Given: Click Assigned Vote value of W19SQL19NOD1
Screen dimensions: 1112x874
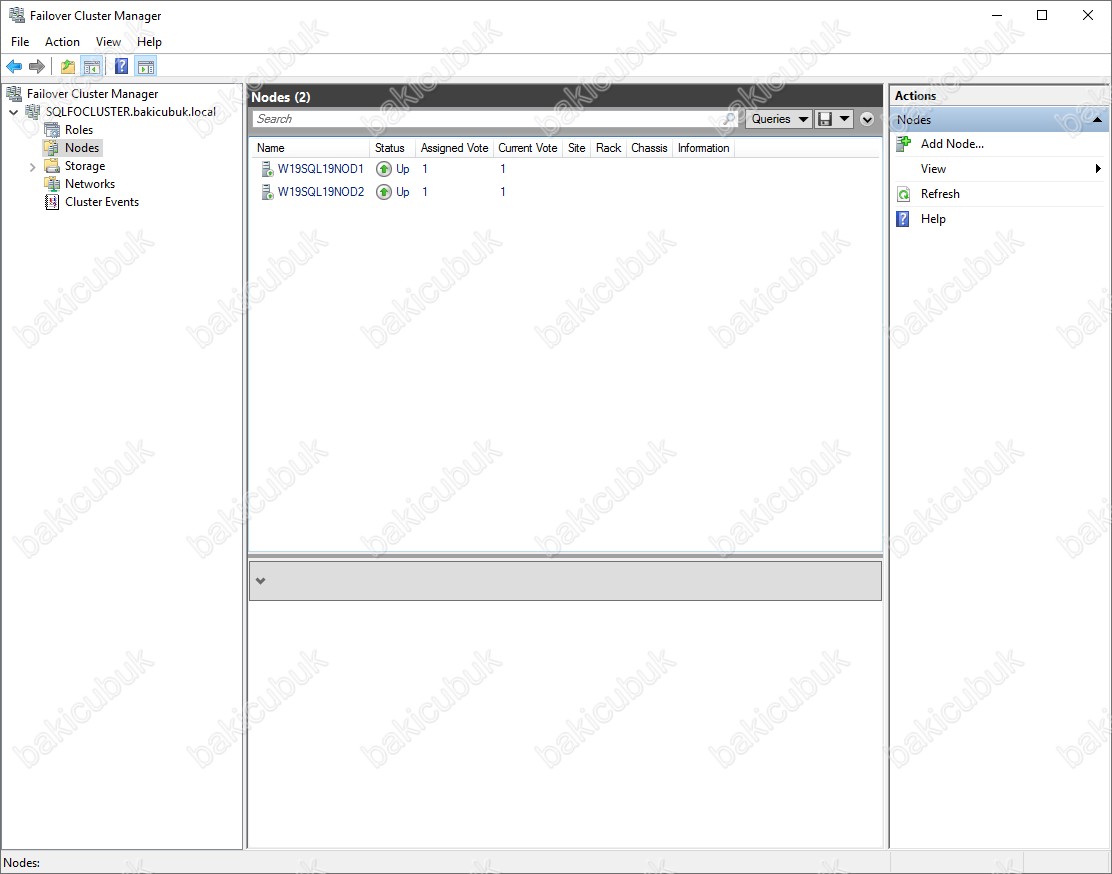Looking at the screenshot, I should click(425, 169).
